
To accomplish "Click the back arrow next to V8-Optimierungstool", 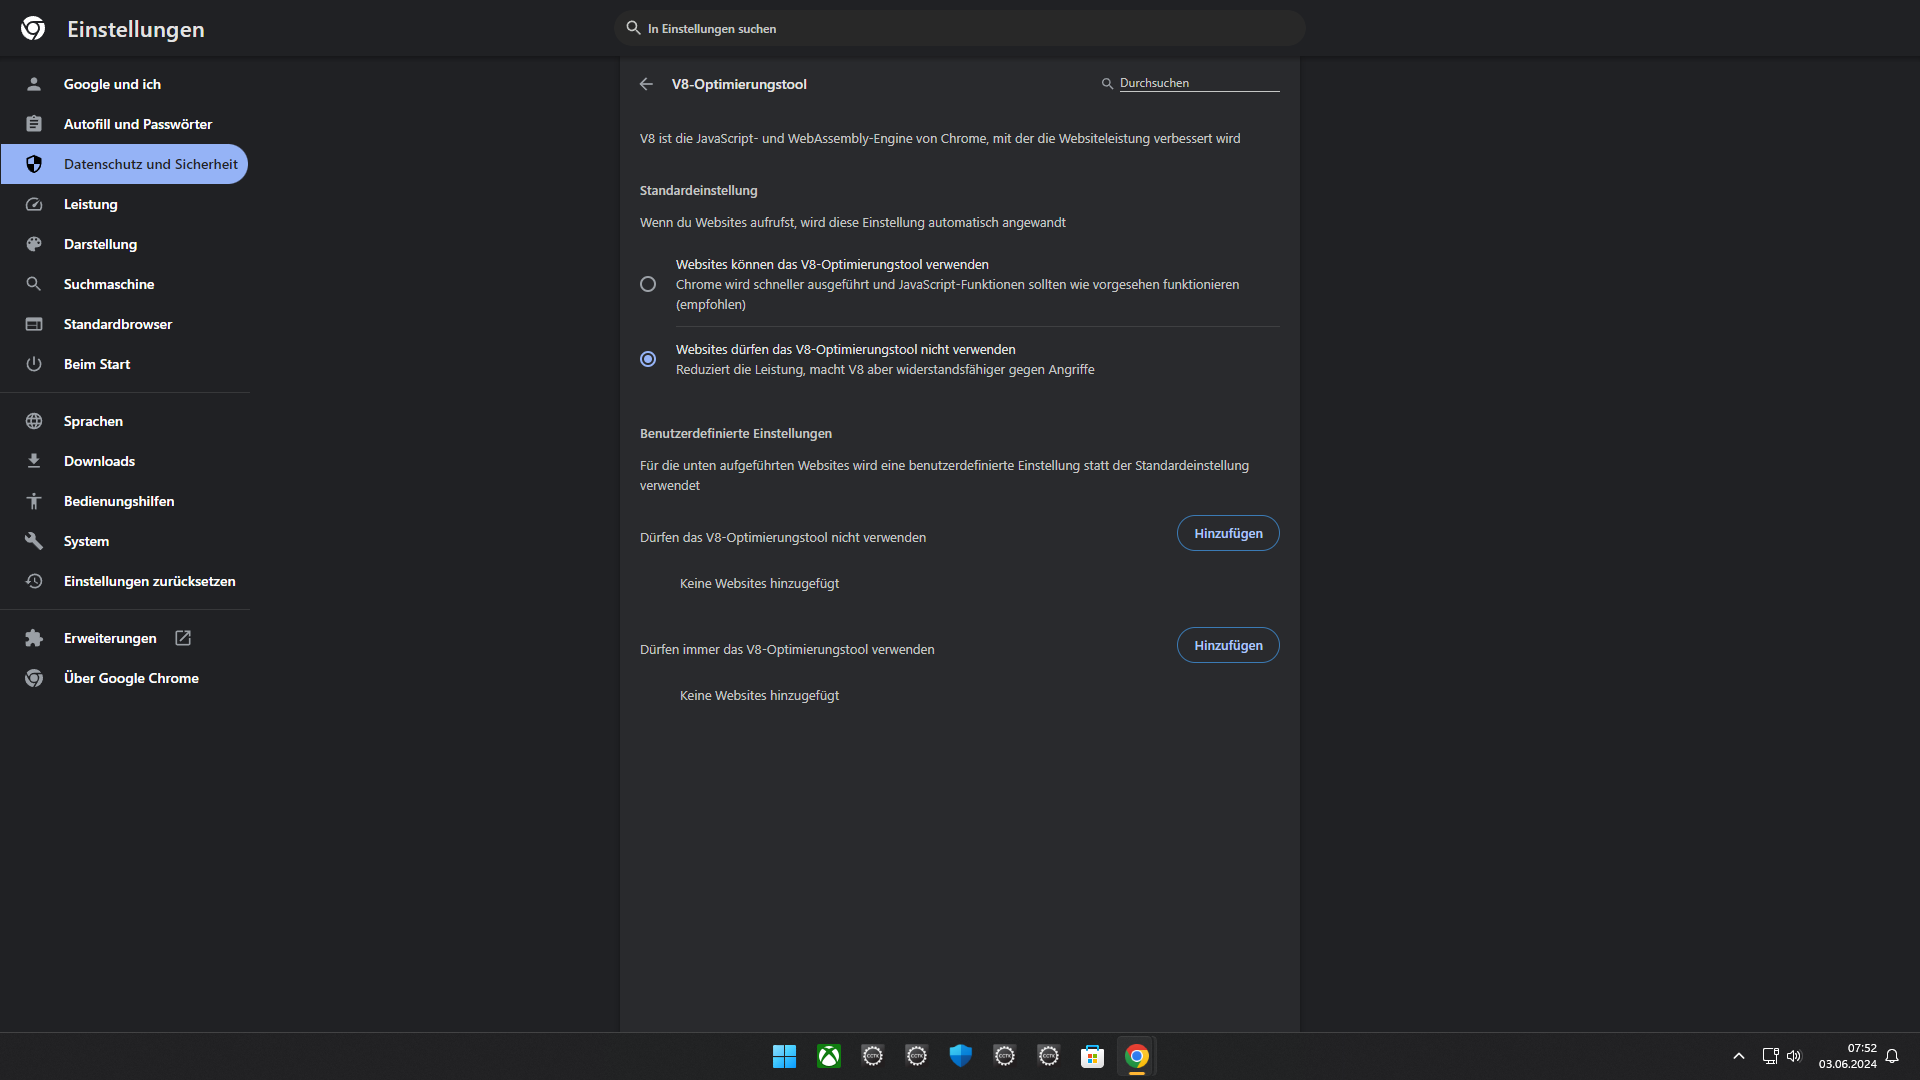I will click(646, 84).
